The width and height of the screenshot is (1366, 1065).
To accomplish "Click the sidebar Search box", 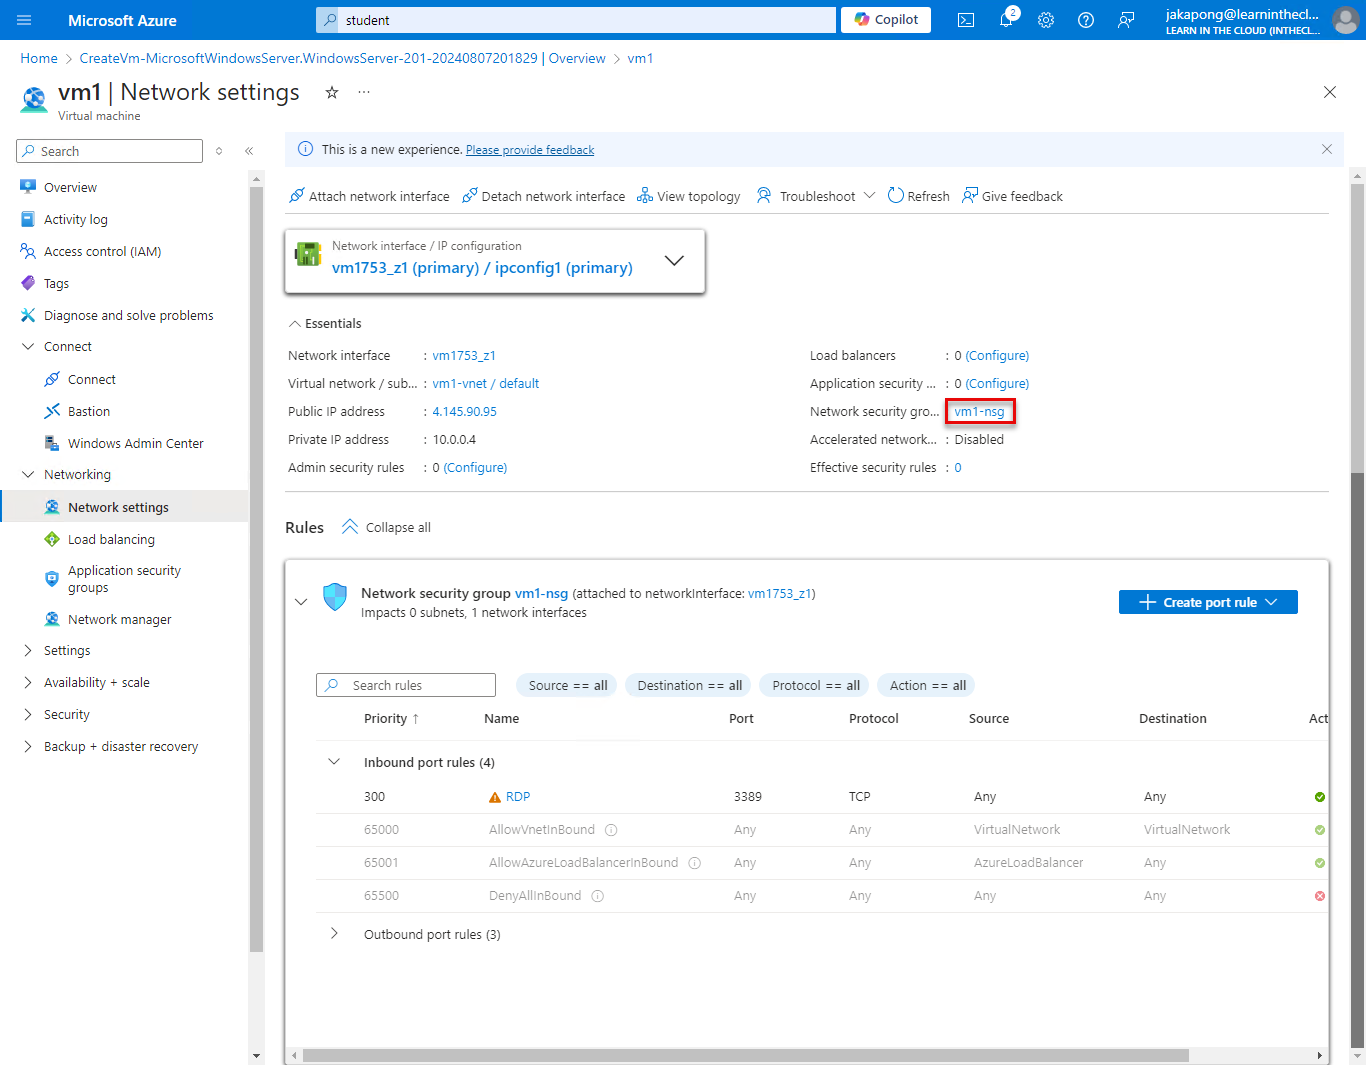I will [110, 151].
